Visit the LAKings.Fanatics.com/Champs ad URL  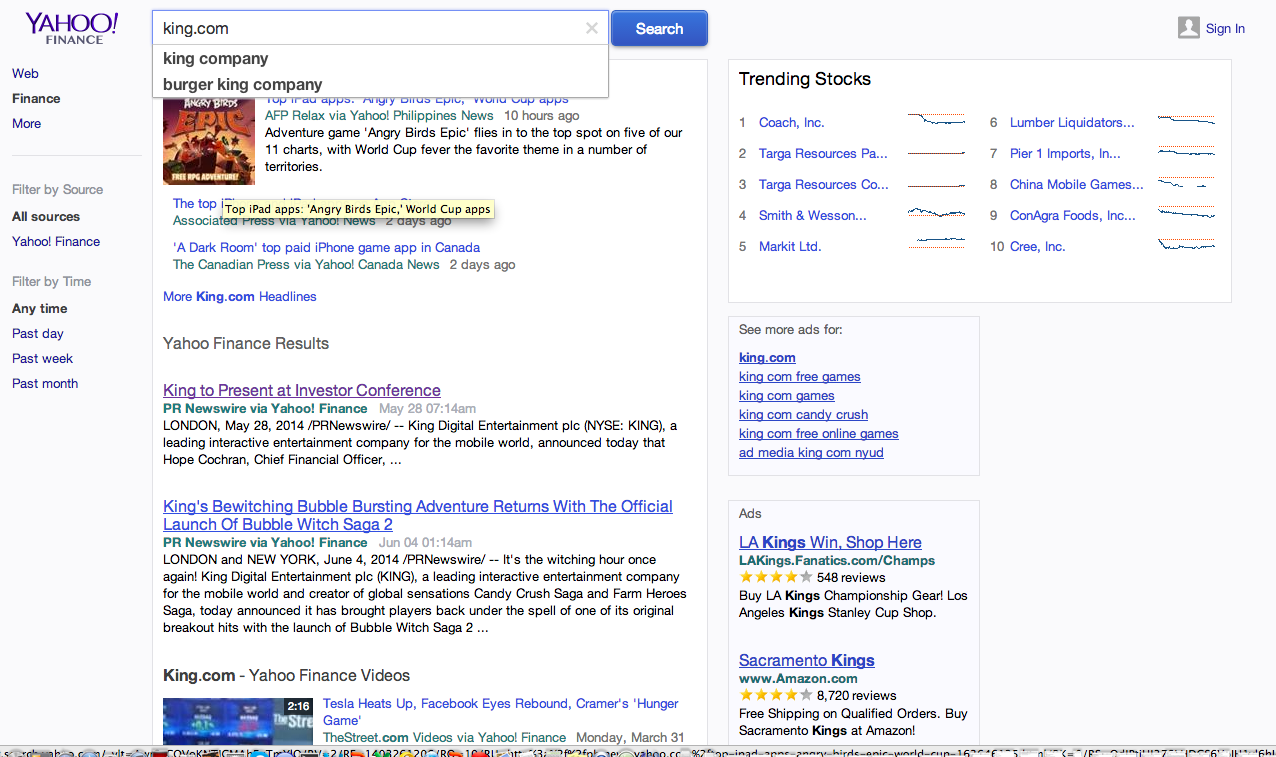[x=837, y=560]
